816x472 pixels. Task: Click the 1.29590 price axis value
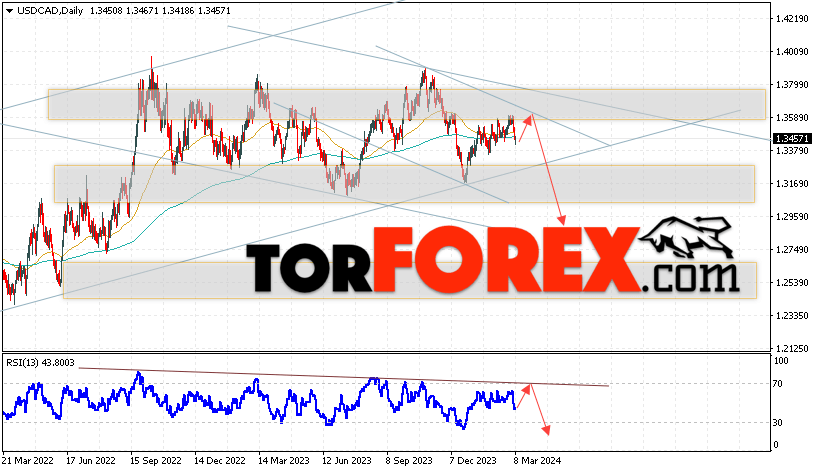(x=792, y=216)
